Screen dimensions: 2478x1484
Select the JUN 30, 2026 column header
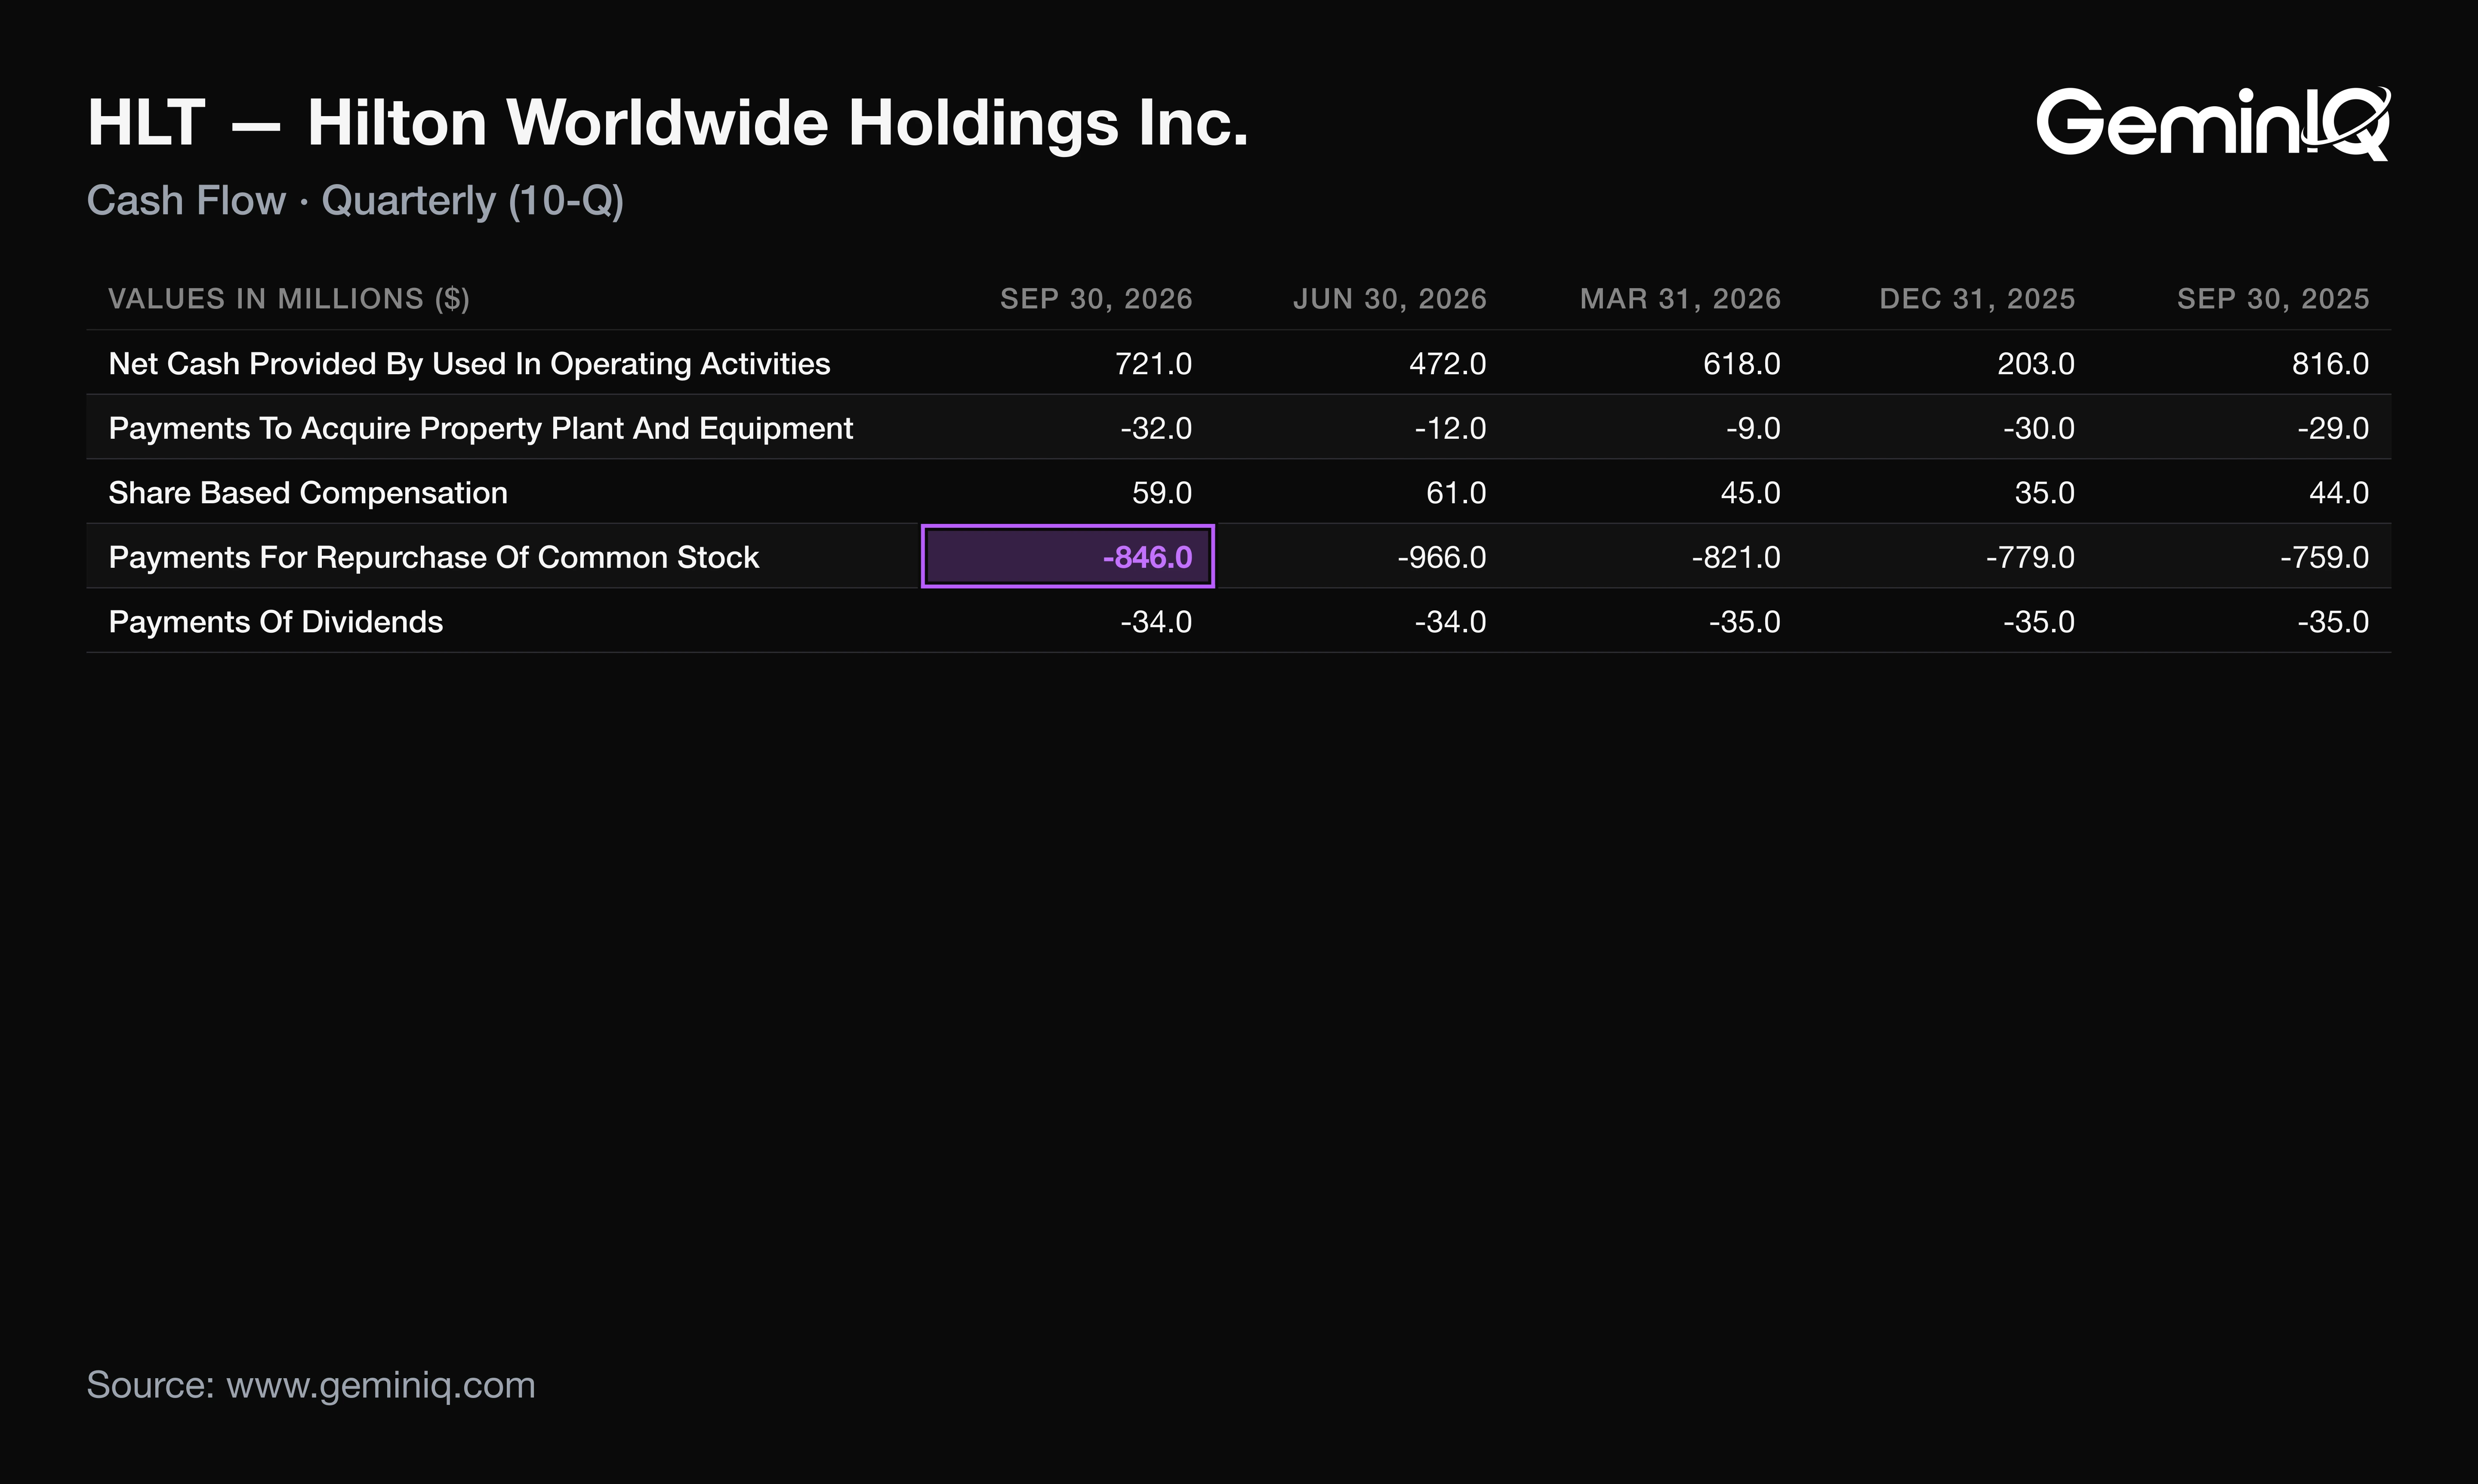click(x=1390, y=299)
